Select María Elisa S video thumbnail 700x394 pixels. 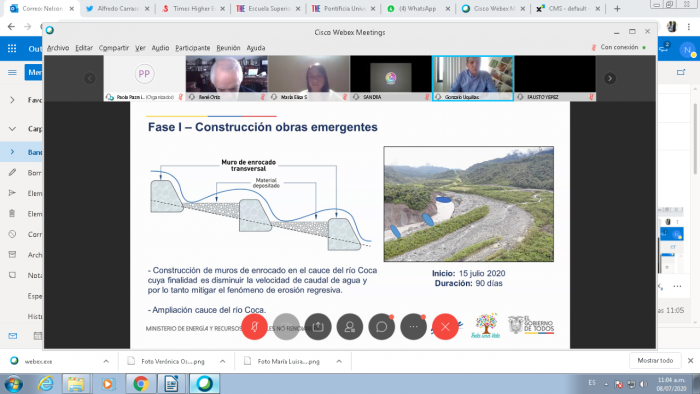click(x=309, y=79)
